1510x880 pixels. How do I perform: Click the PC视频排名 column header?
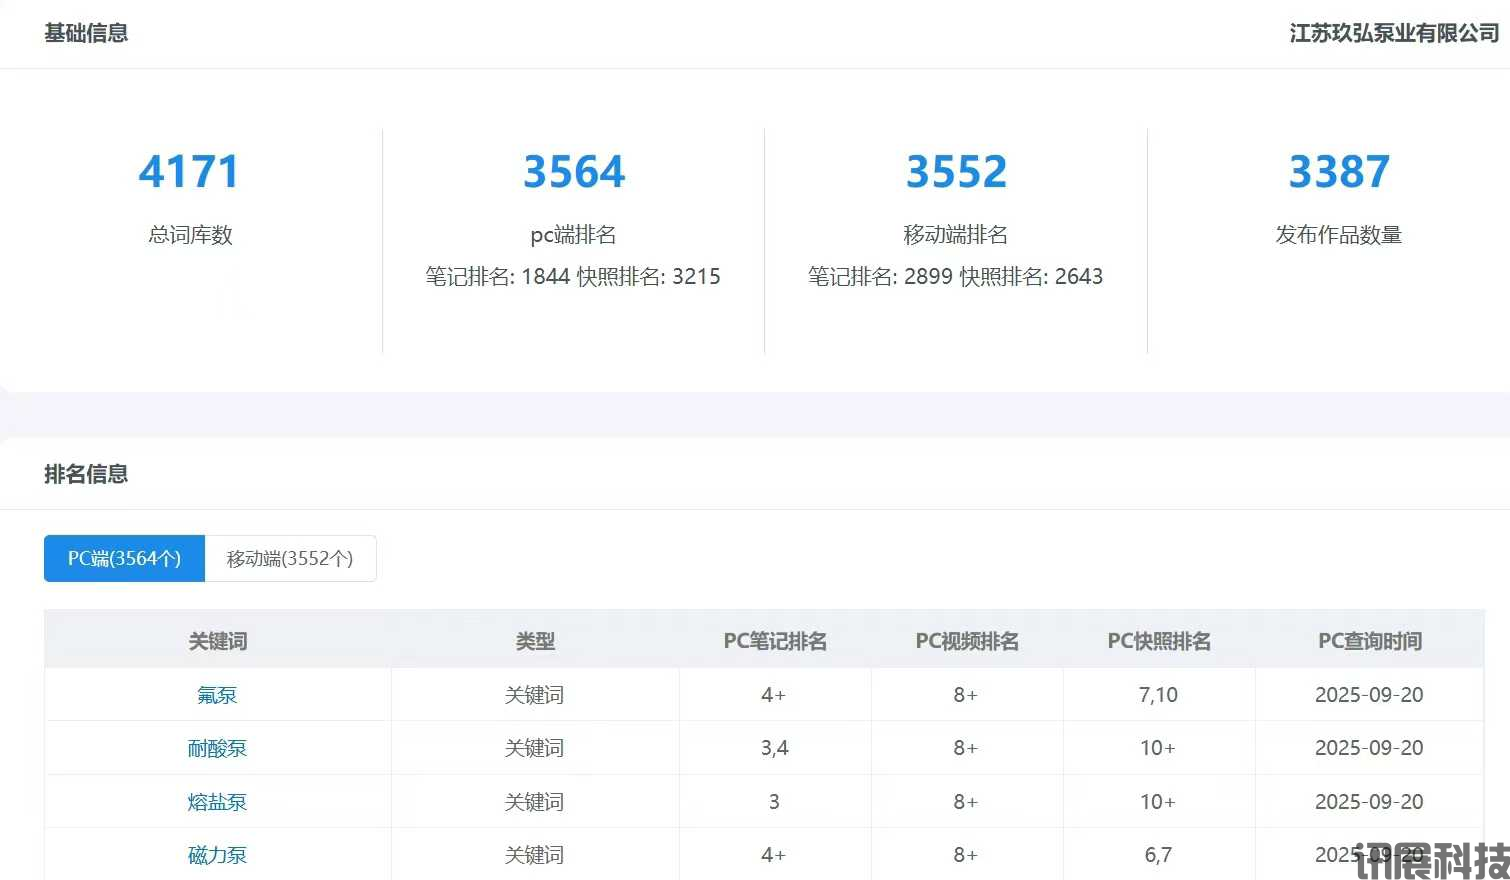coord(967,641)
